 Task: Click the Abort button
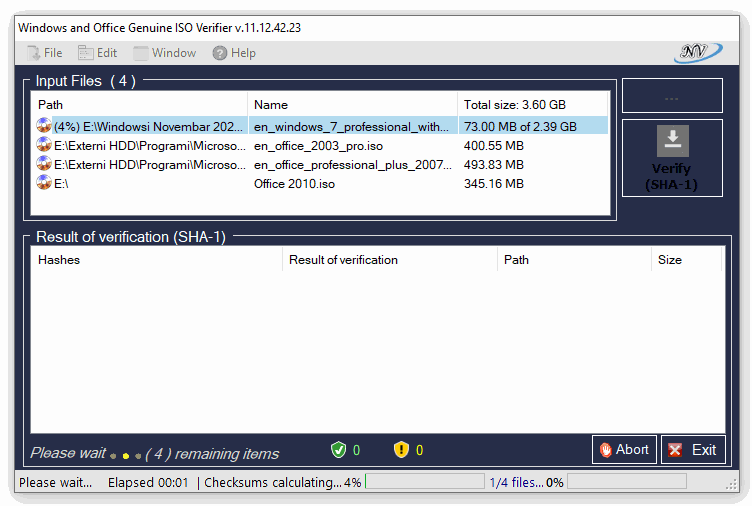624,449
